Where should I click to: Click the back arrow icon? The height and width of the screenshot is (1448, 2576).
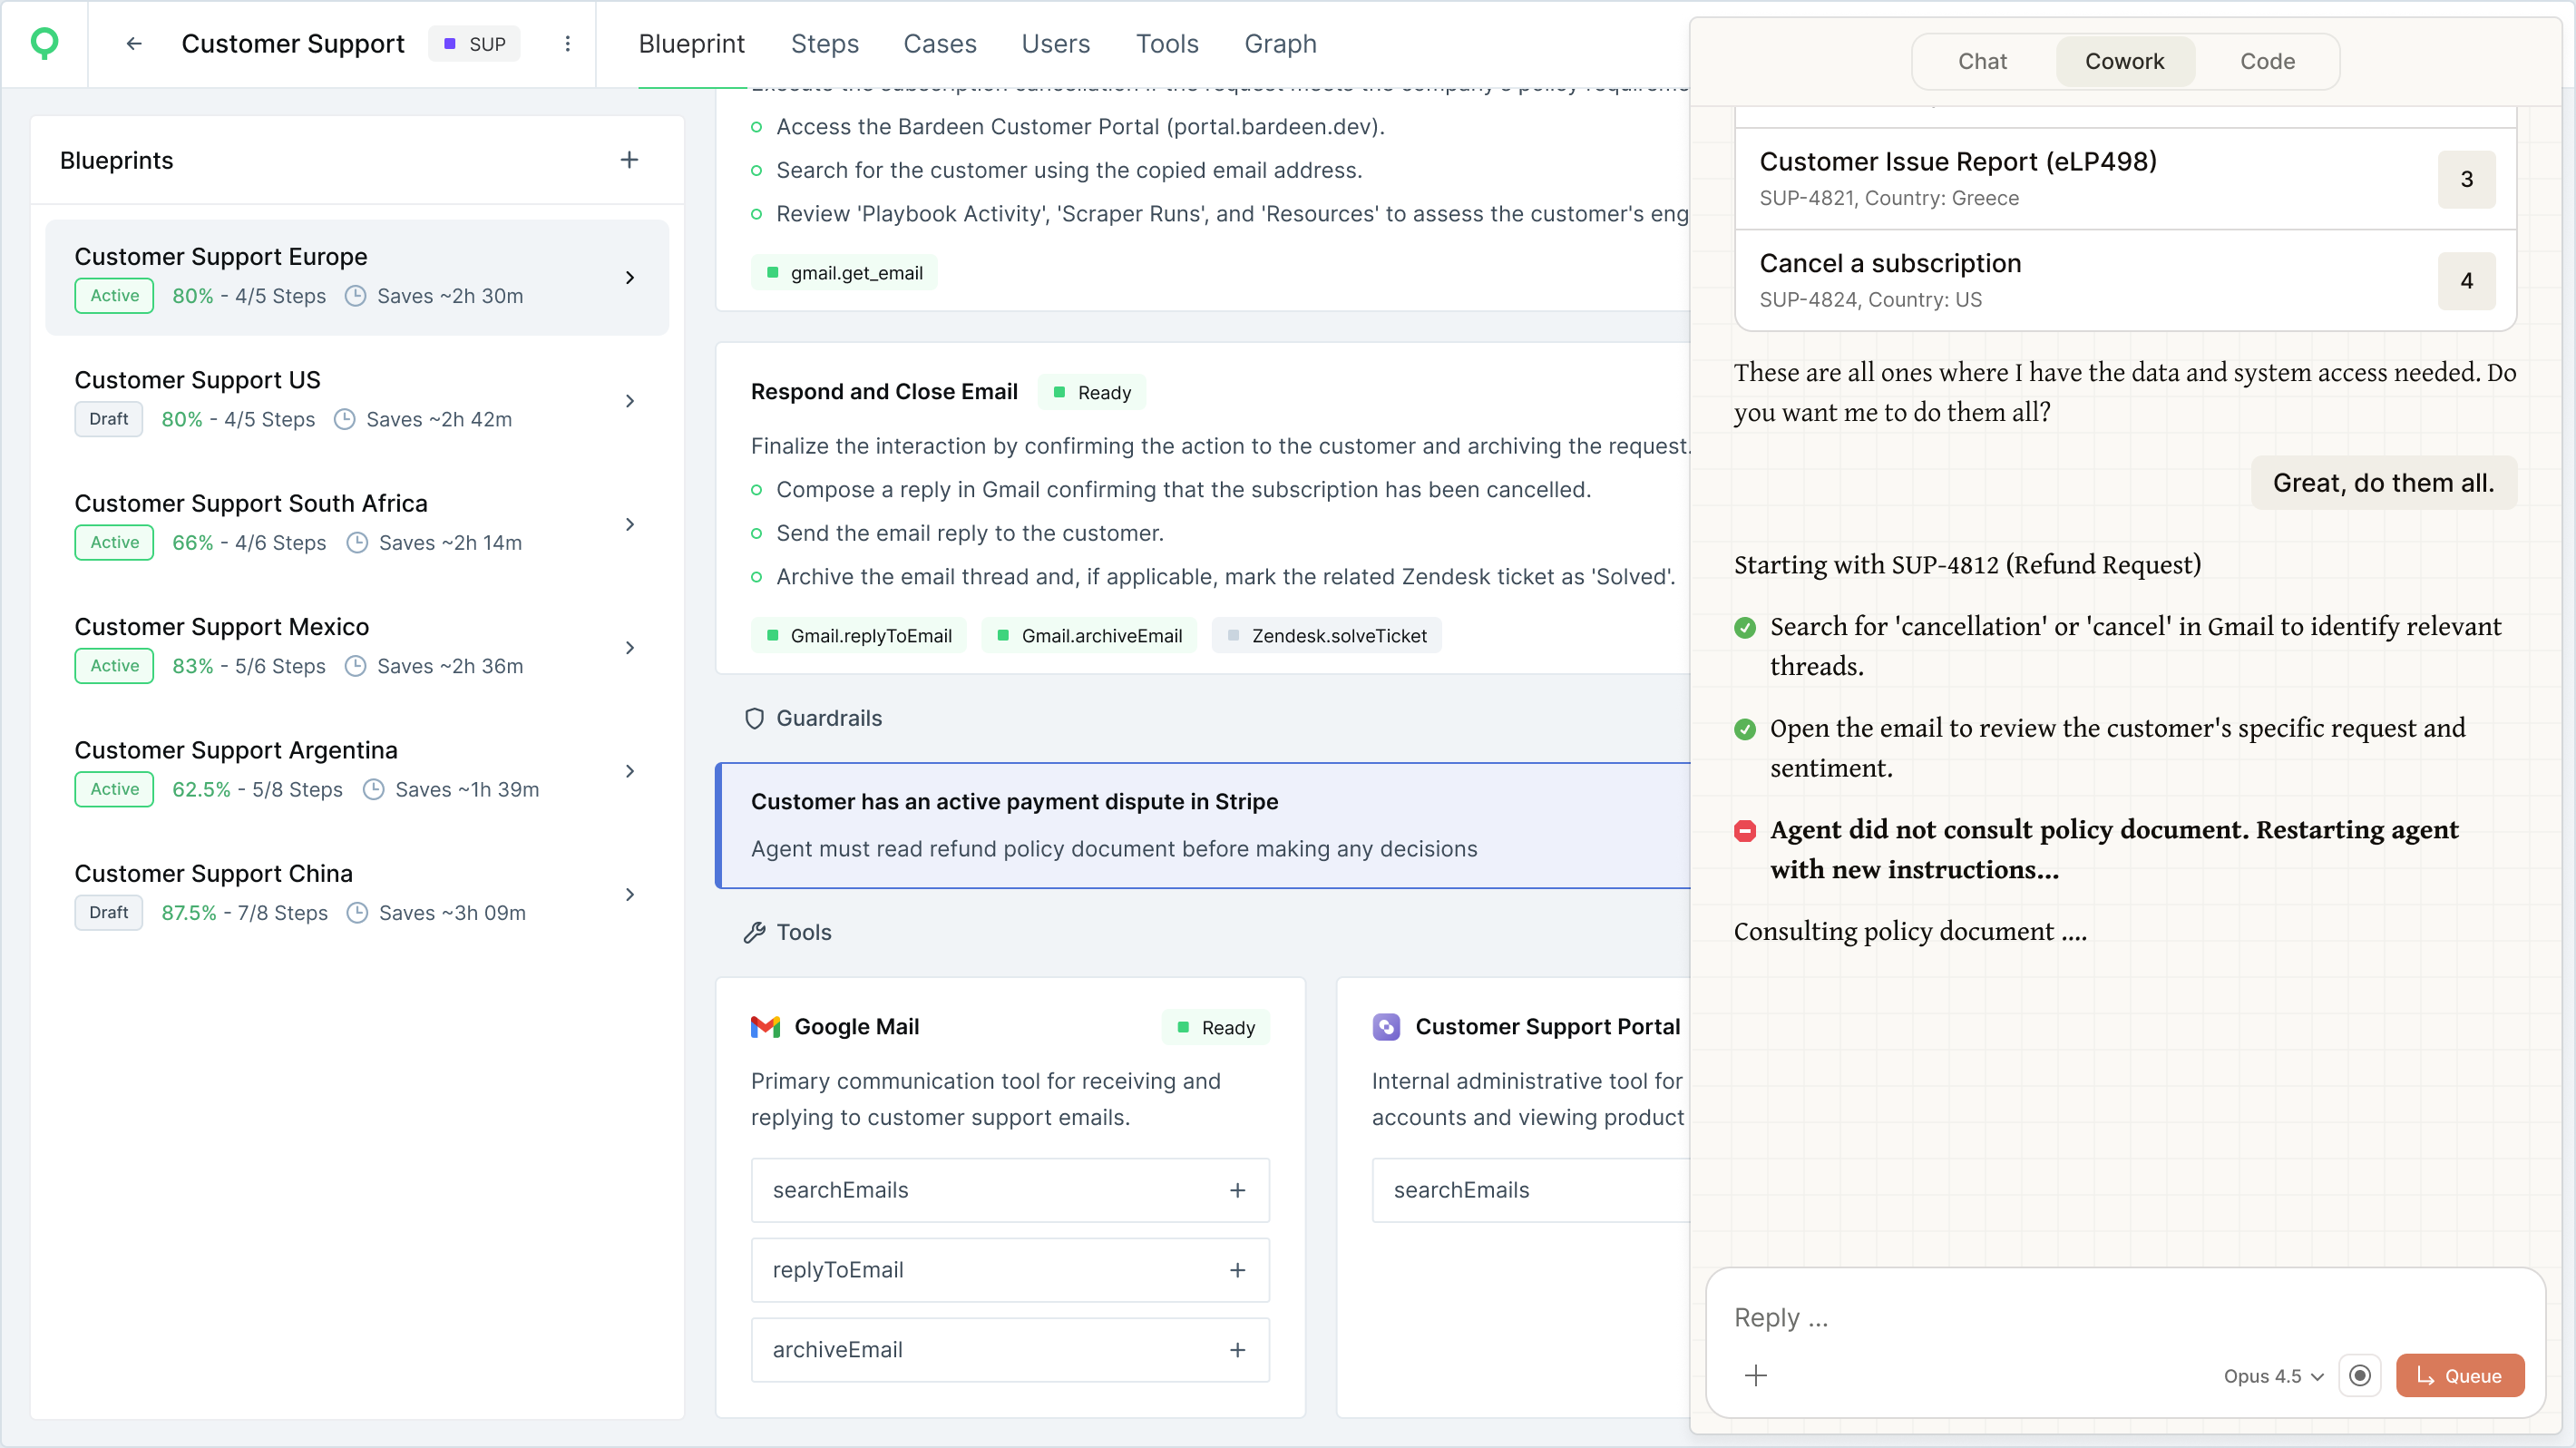134,44
